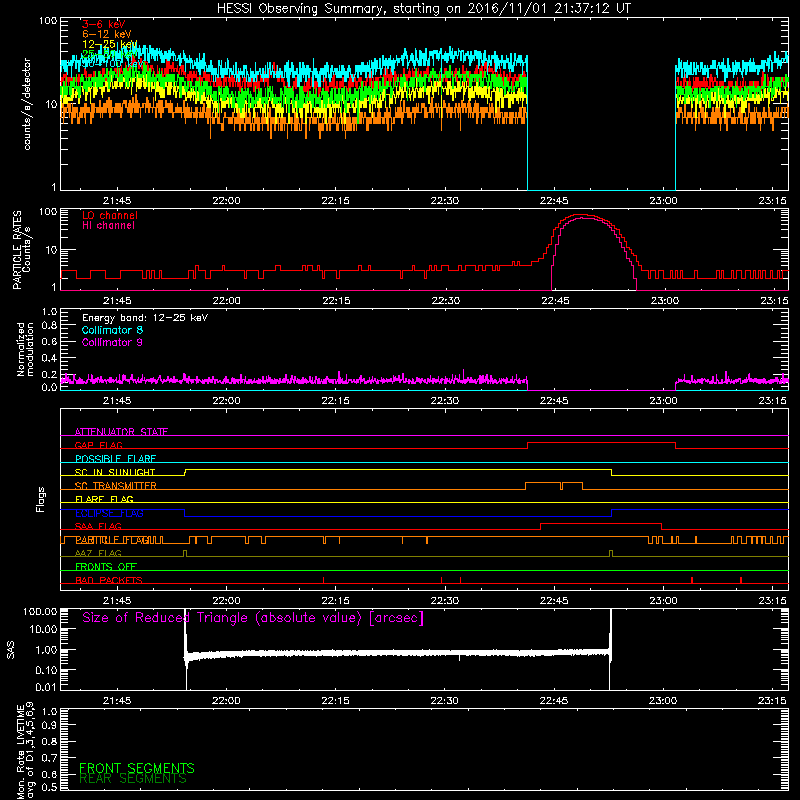Select the orange 6-12 keV legend label
This screenshot has height=800, width=800.
(107, 34)
